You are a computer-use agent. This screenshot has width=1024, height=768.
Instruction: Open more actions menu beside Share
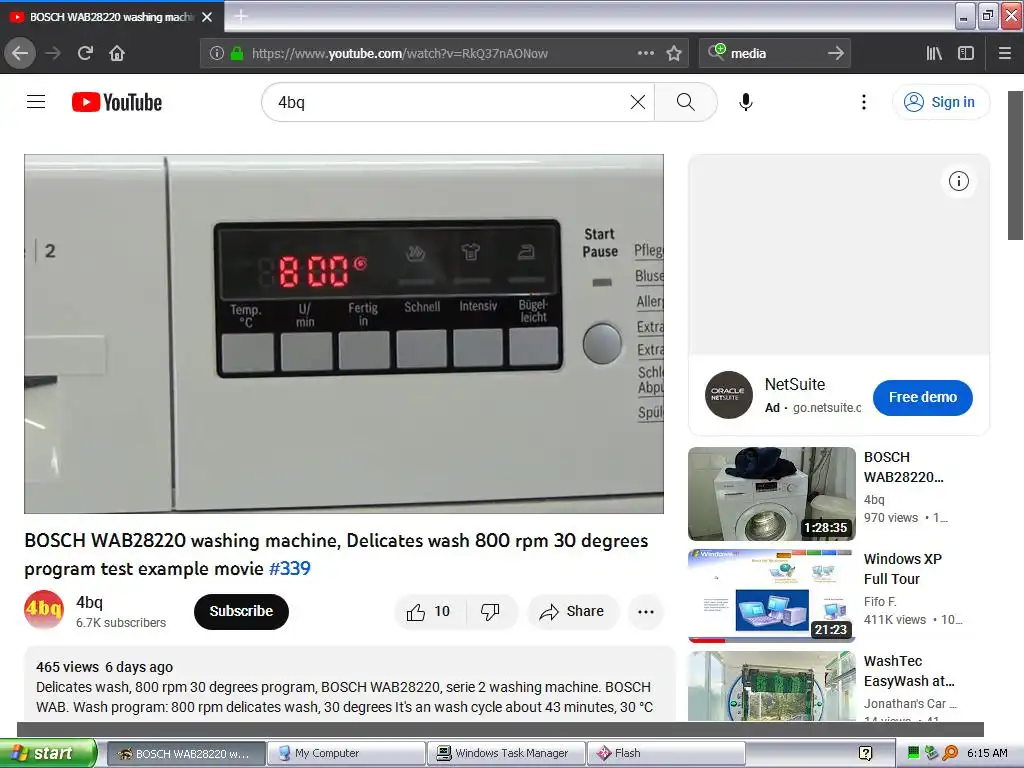pyautogui.click(x=646, y=612)
